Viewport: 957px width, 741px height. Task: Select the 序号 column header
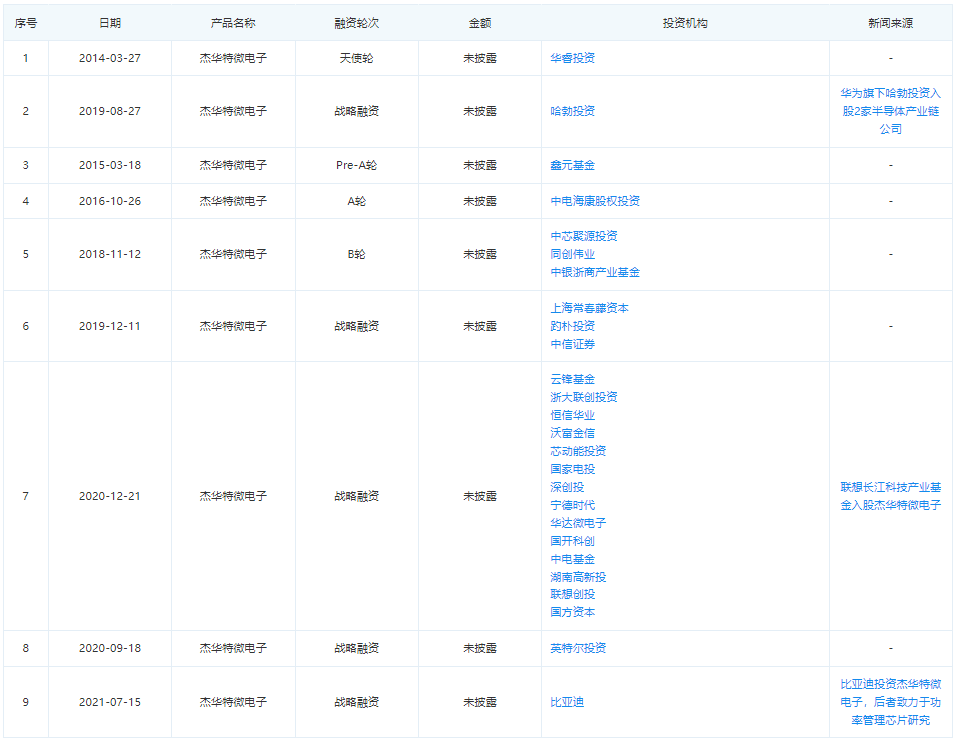26,23
